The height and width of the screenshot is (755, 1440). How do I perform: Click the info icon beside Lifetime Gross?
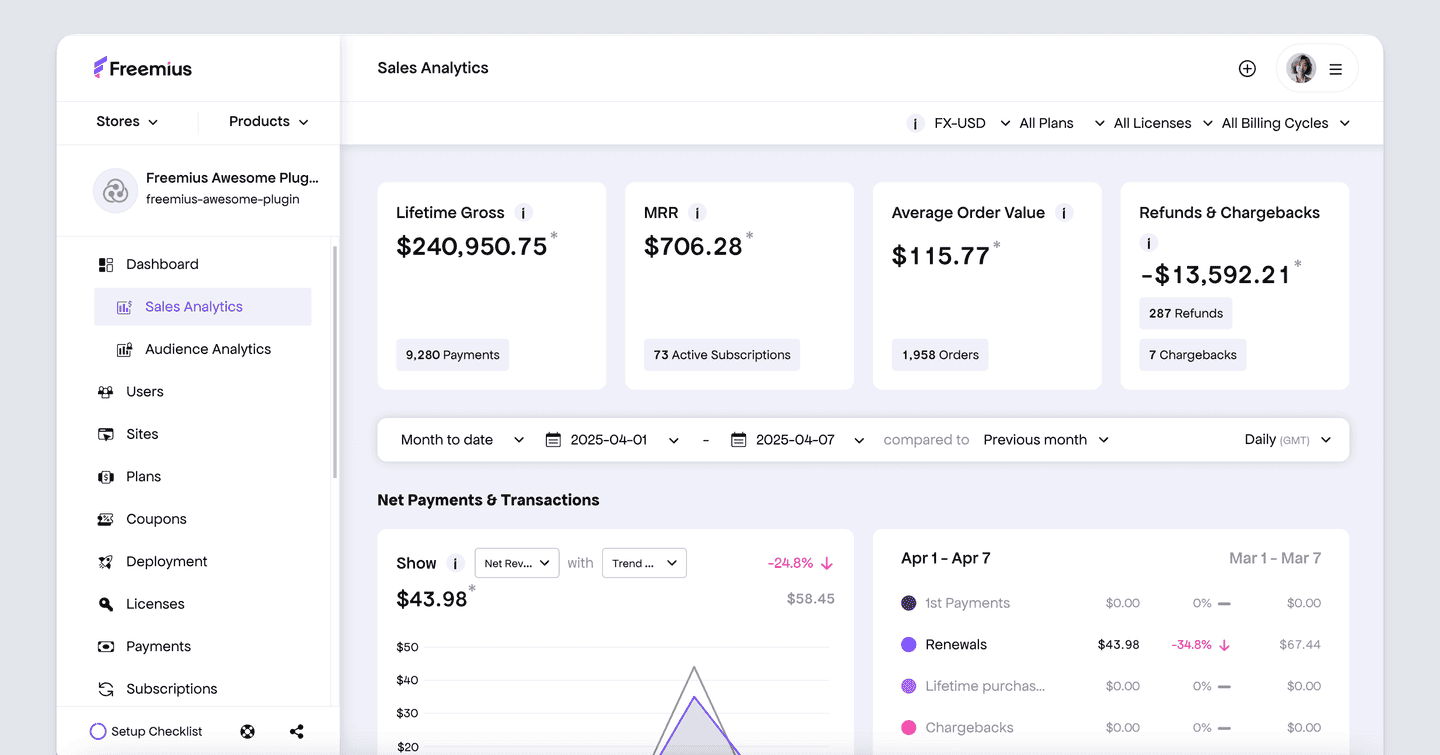coord(523,213)
